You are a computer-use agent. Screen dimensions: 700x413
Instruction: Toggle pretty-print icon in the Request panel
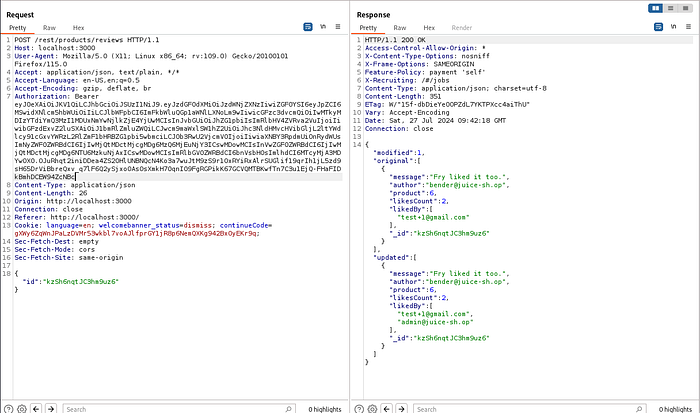308,27
